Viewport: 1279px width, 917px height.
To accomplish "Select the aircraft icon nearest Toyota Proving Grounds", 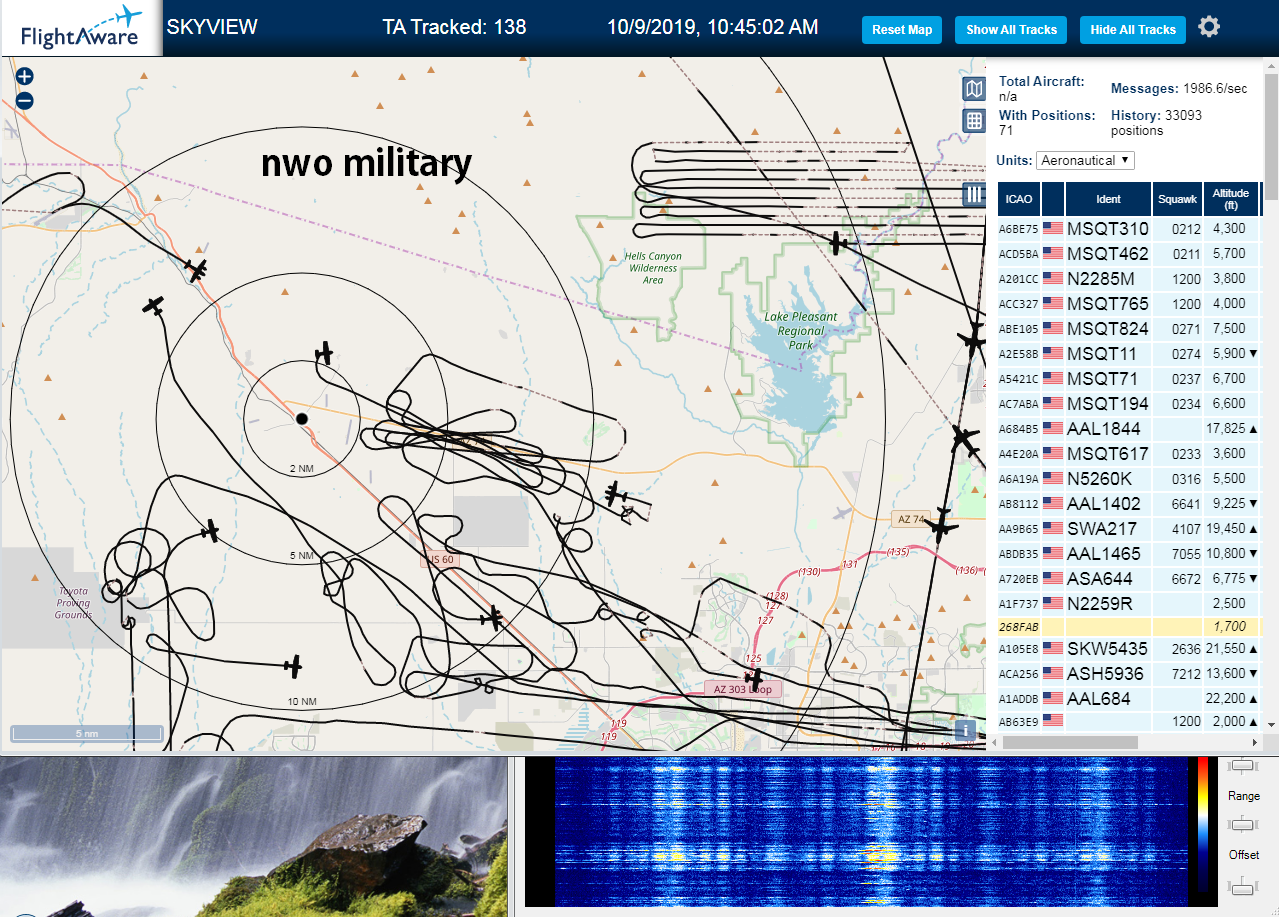I will (210, 531).
